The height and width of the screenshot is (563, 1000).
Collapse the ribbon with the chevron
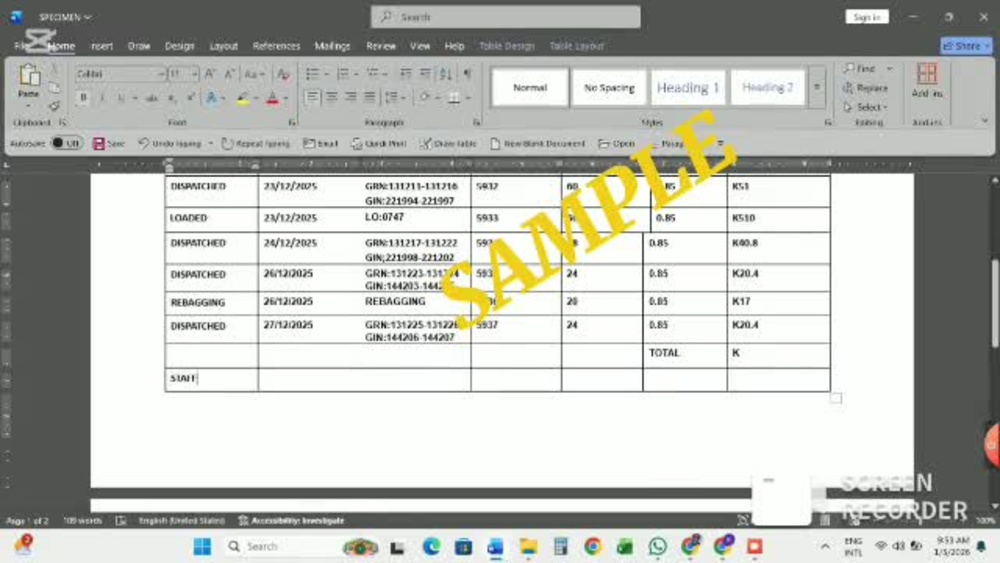tap(984, 120)
